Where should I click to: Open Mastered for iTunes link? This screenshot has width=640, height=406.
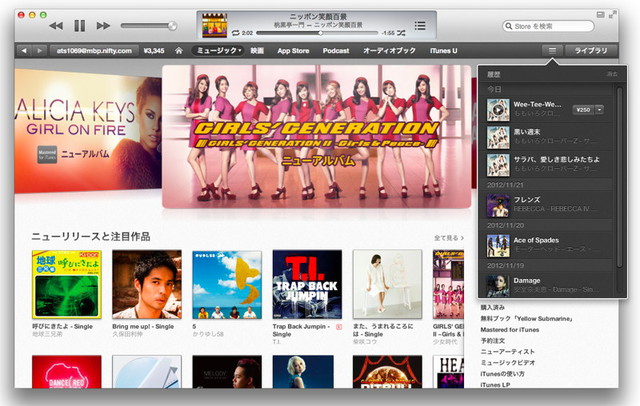510,329
